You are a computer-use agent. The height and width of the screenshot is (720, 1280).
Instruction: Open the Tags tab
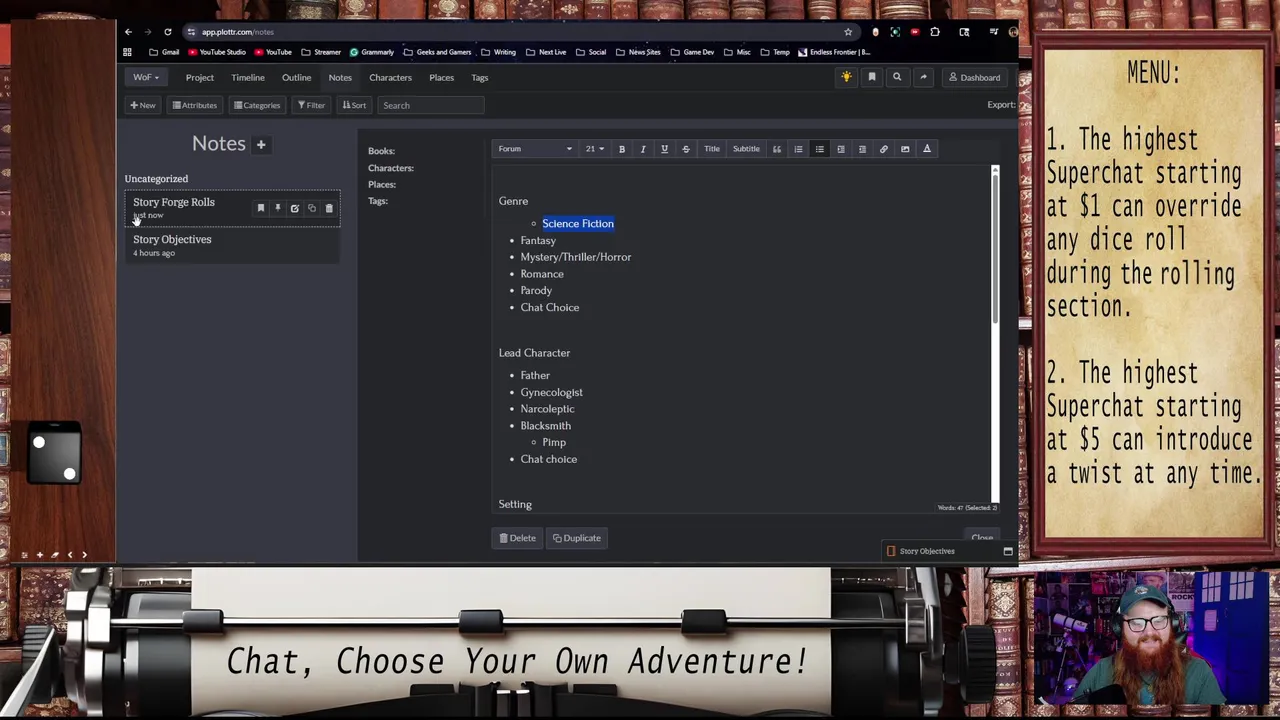point(480,77)
